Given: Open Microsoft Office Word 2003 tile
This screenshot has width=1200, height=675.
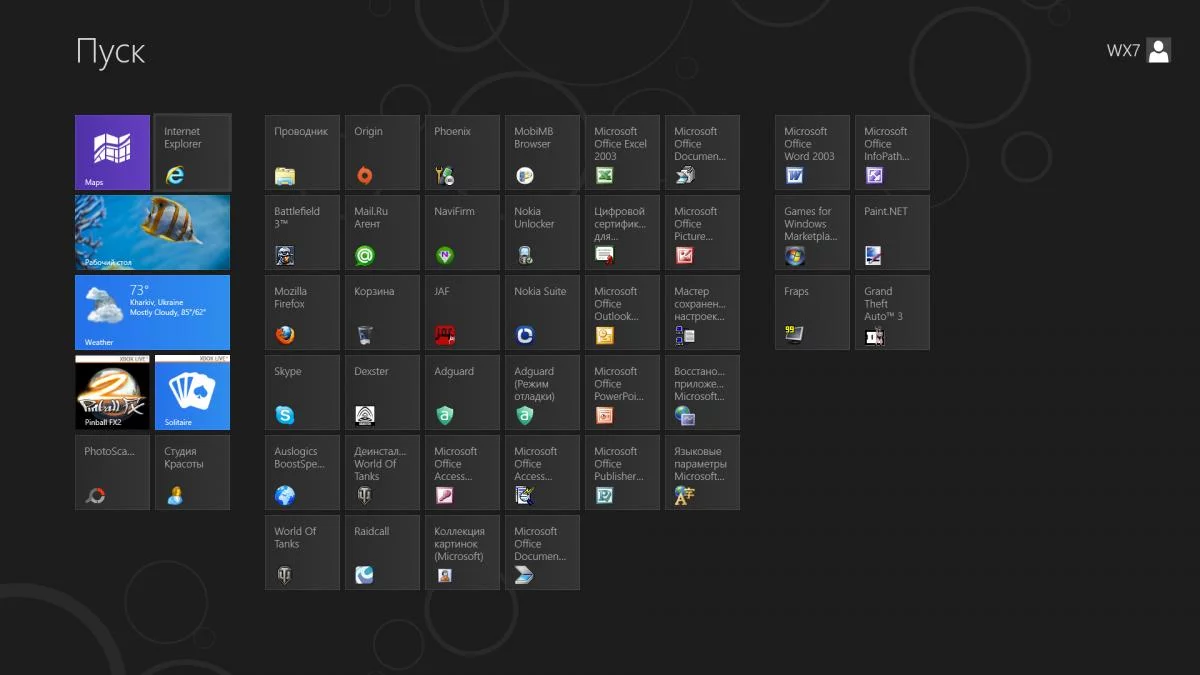Looking at the screenshot, I should tap(812, 152).
